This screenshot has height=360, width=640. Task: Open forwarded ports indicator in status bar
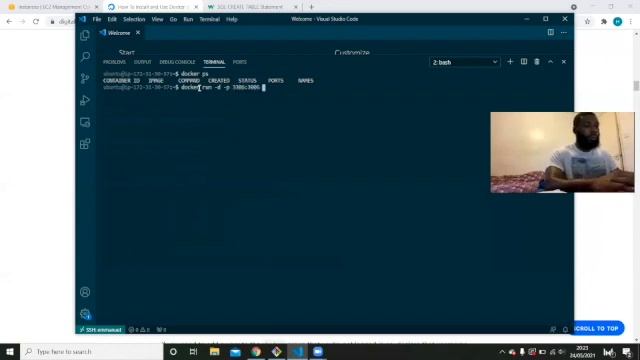[x=162, y=329]
